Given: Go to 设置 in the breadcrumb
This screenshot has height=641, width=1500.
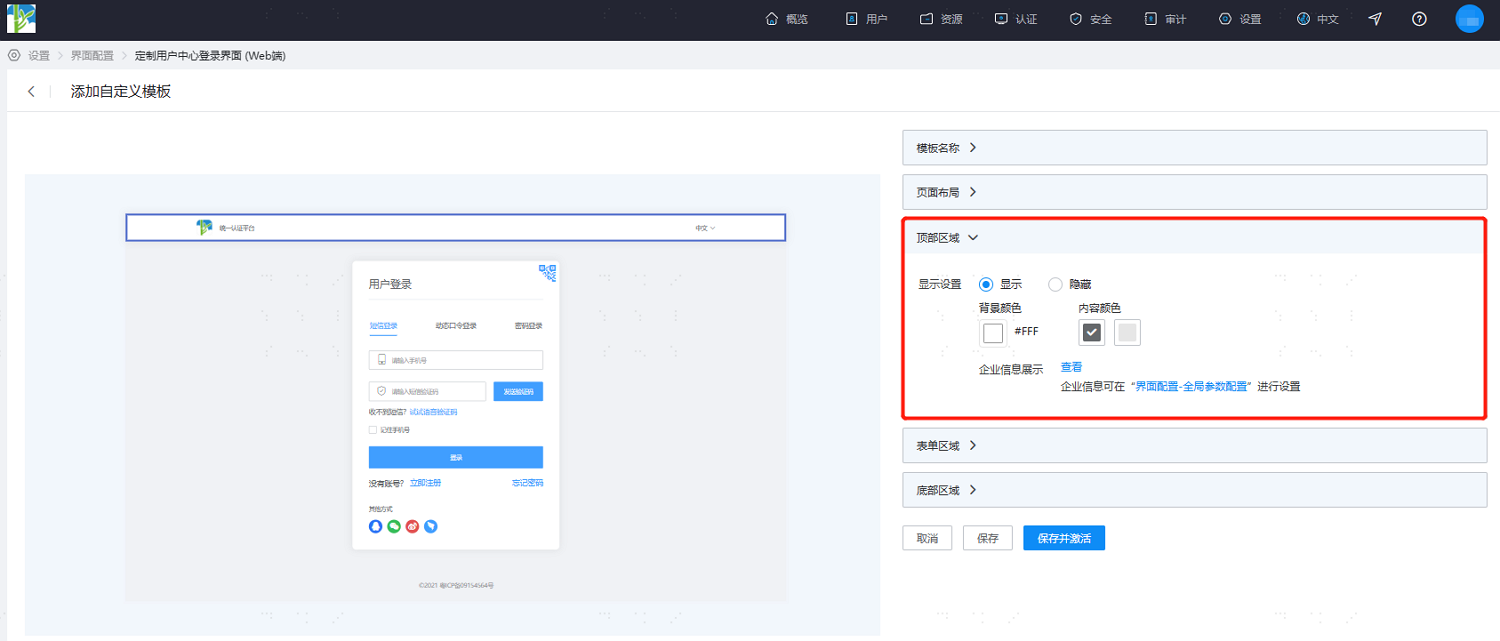Looking at the screenshot, I should 39,56.
